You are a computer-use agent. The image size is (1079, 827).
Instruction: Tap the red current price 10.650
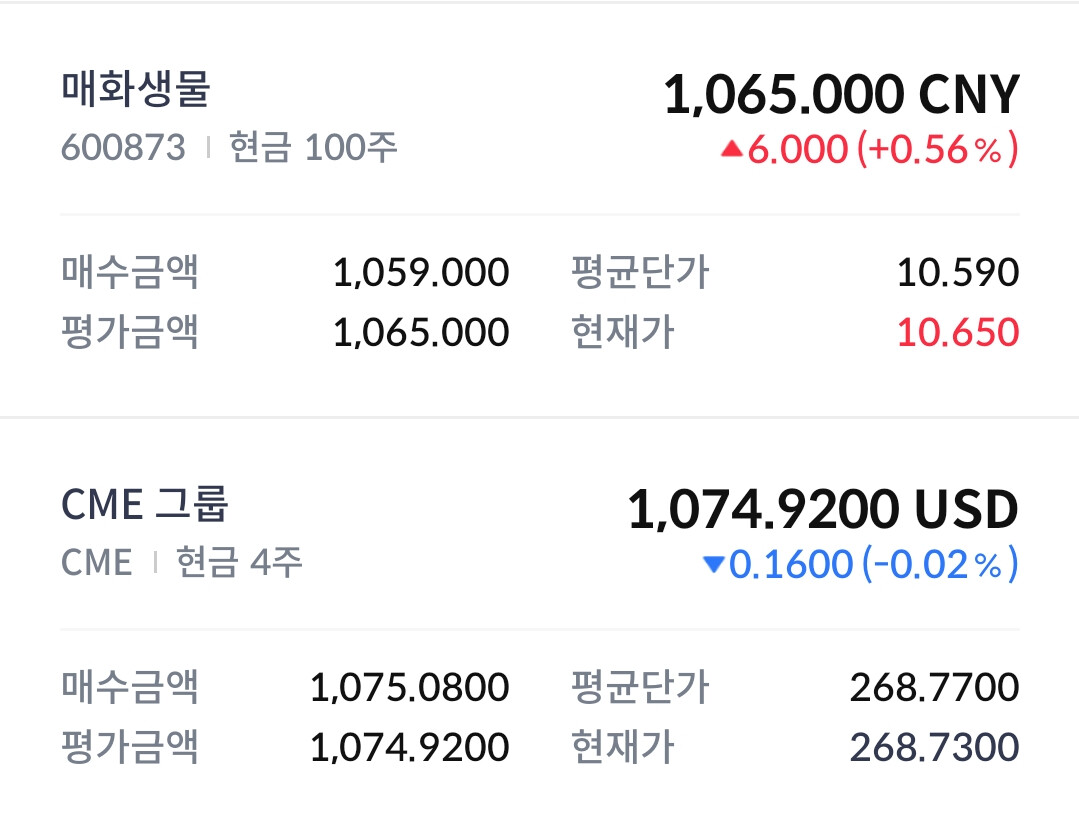[957, 332]
